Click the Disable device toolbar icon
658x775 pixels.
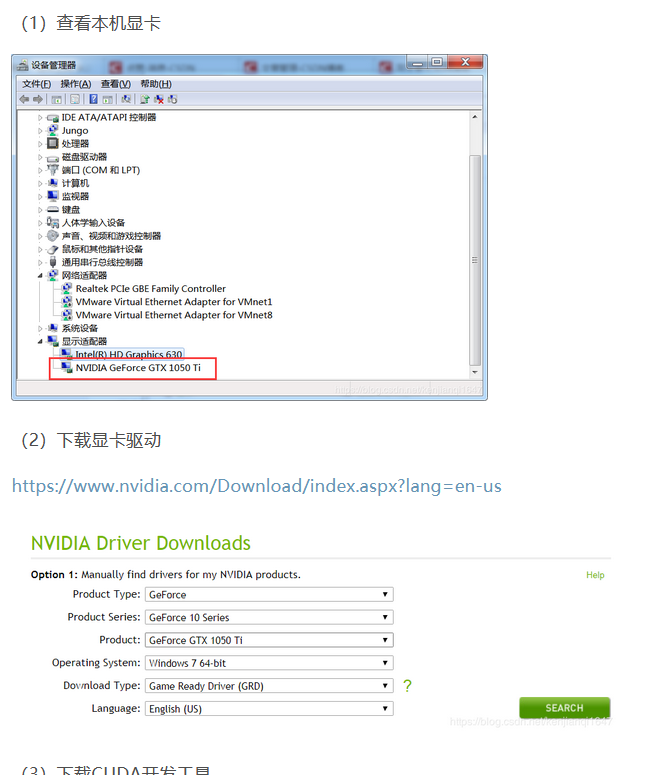click(172, 99)
